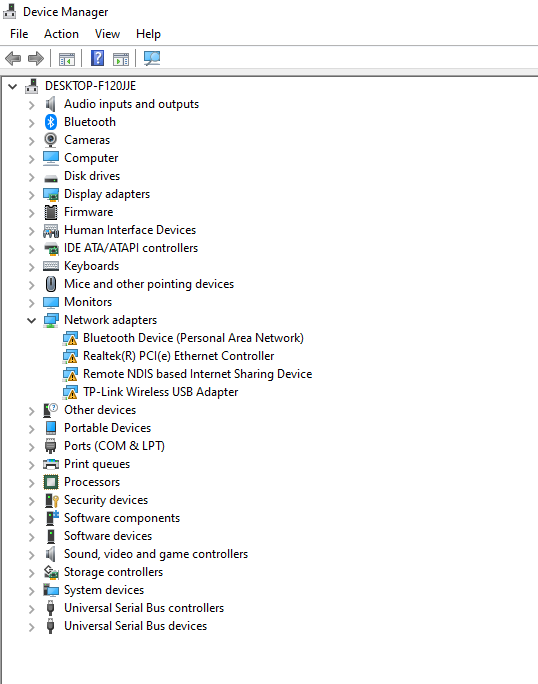Click the Mice and other pointing devices icon

click(x=51, y=284)
